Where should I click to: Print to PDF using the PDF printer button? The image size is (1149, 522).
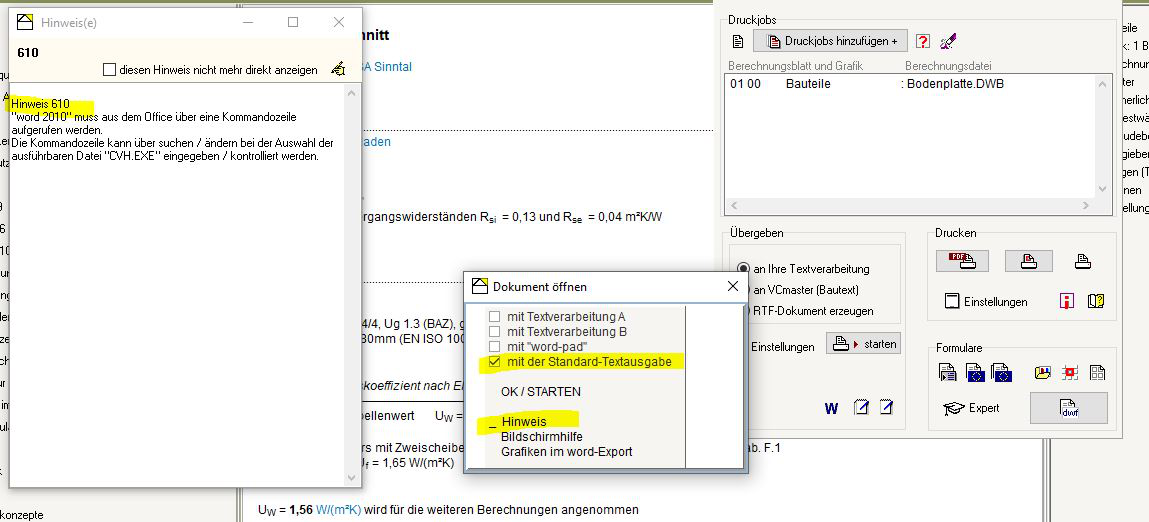tap(961, 260)
